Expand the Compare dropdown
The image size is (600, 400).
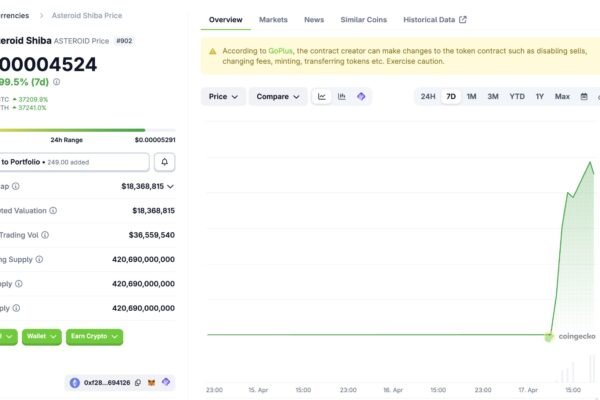pos(278,96)
